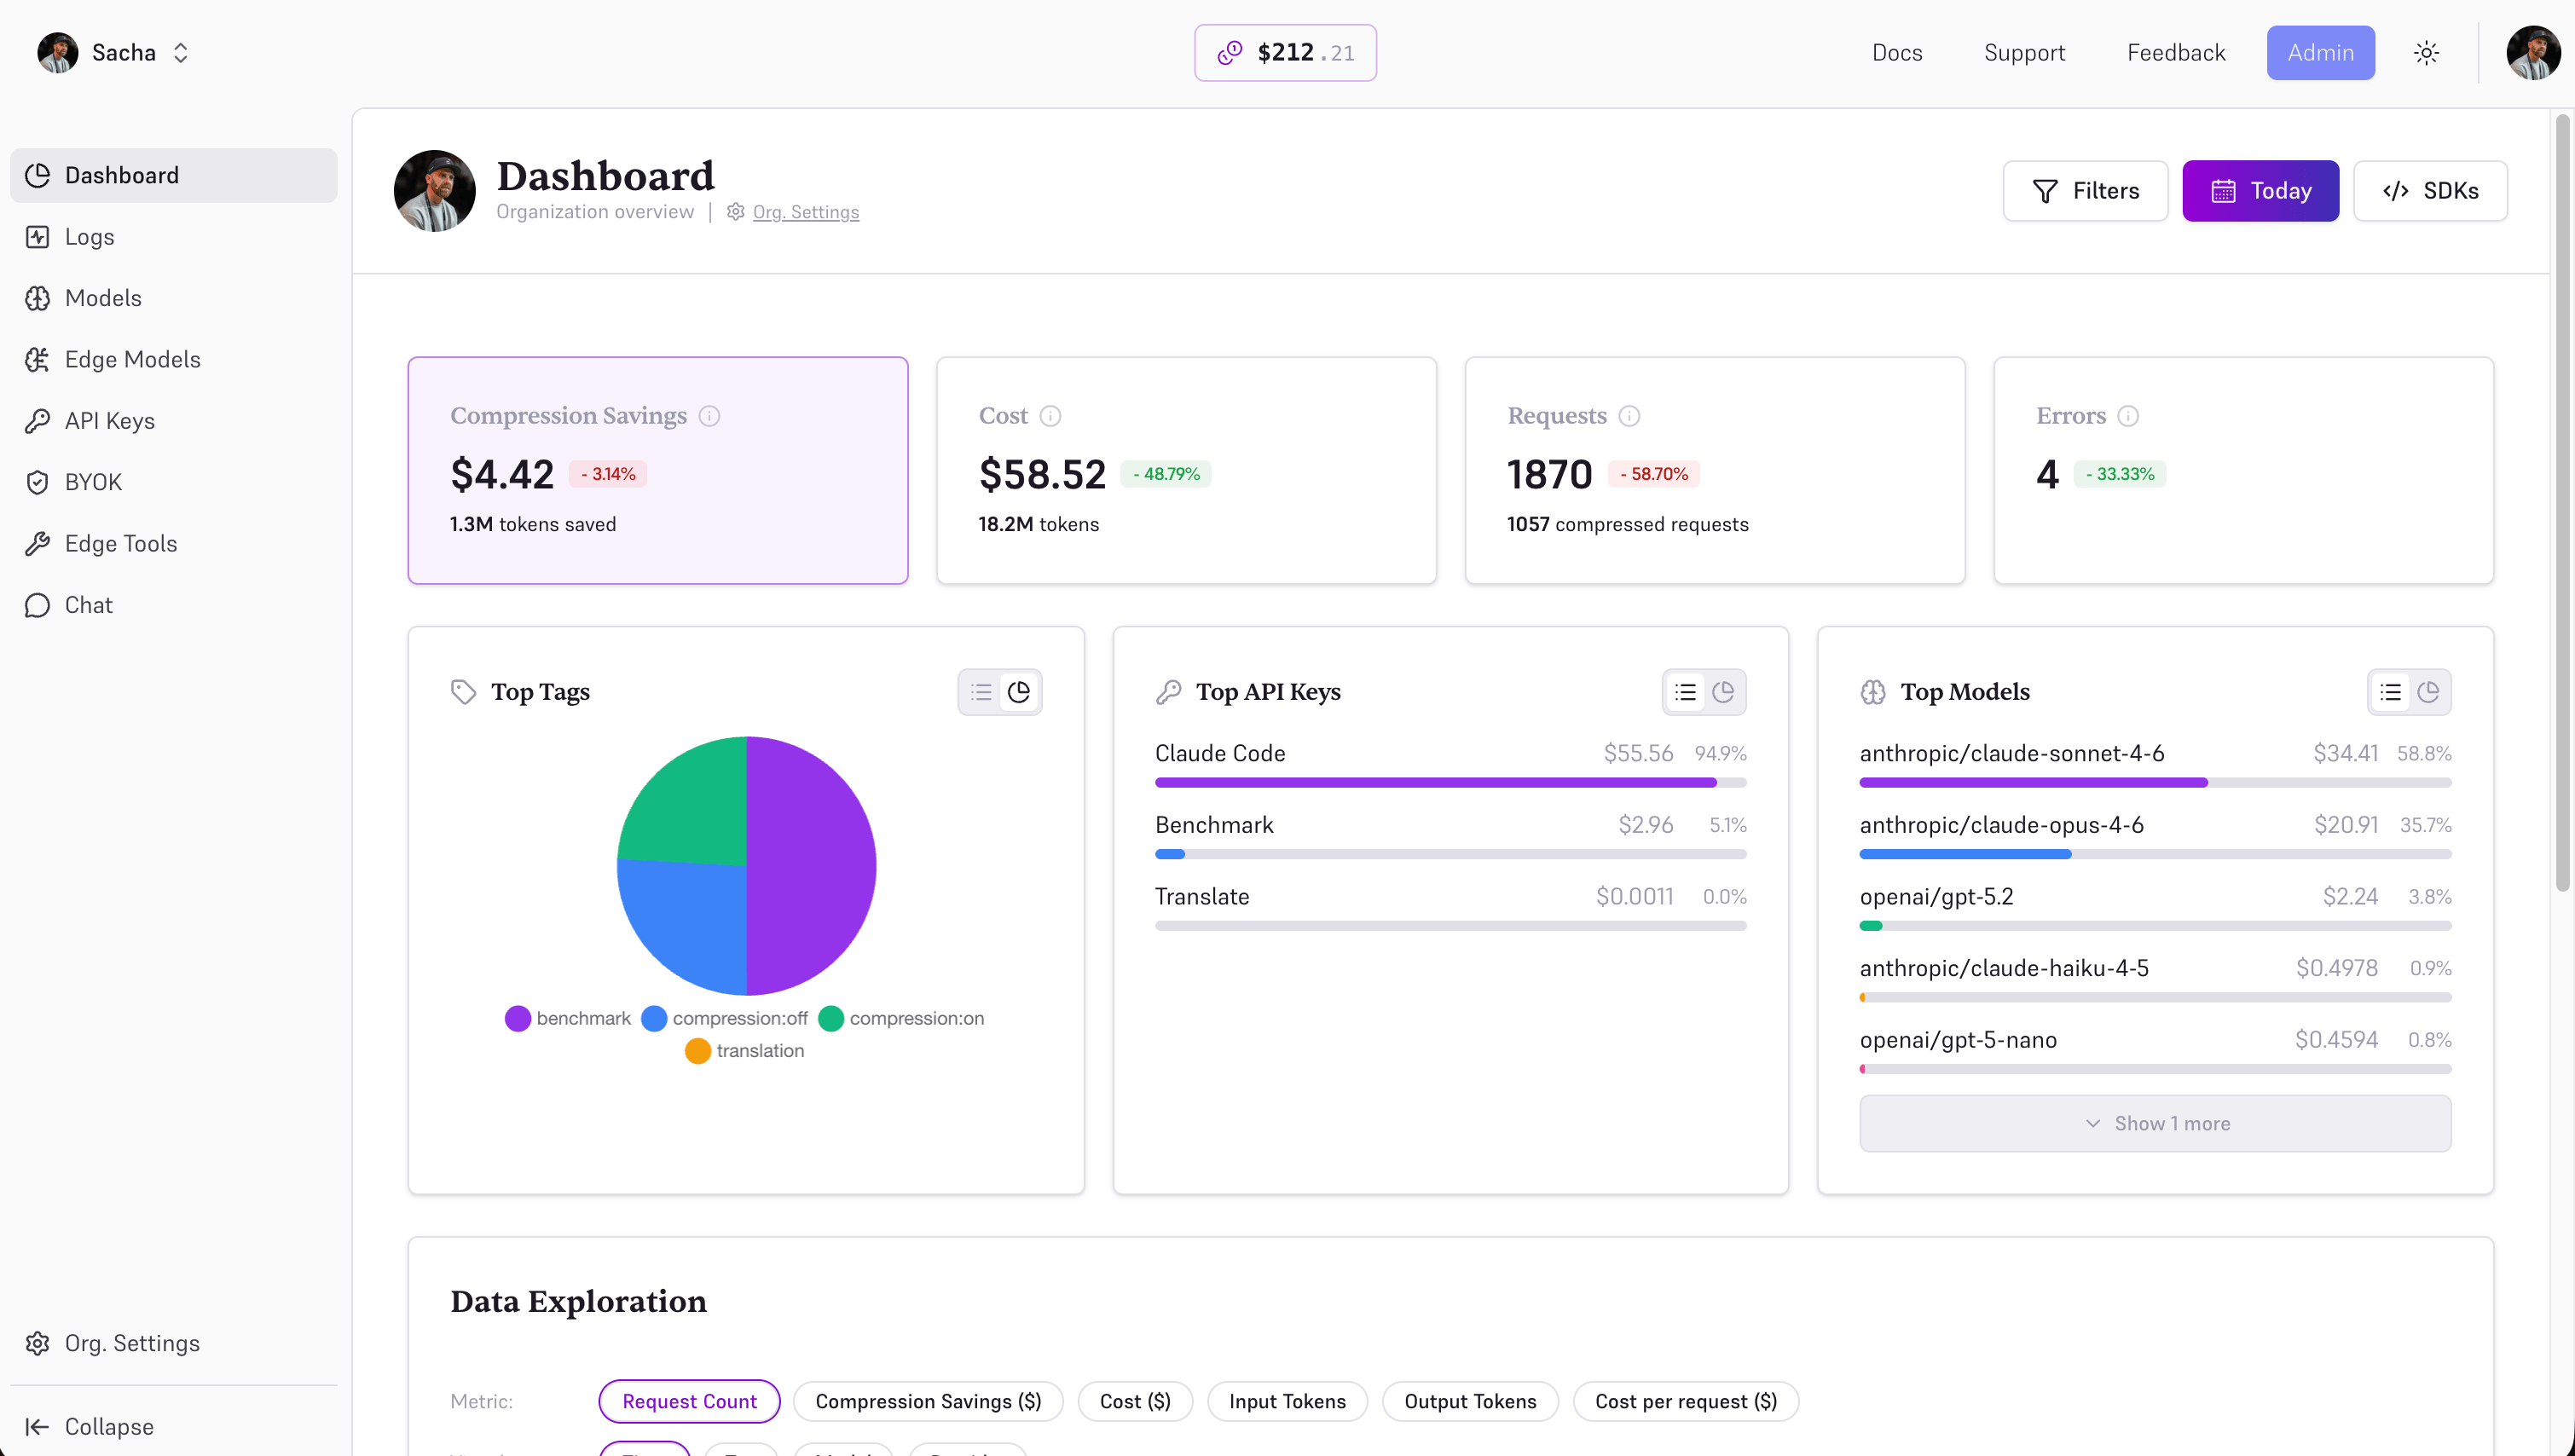2575x1456 pixels.
Task: Go to Models in the sidebar
Action: pos(173,298)
